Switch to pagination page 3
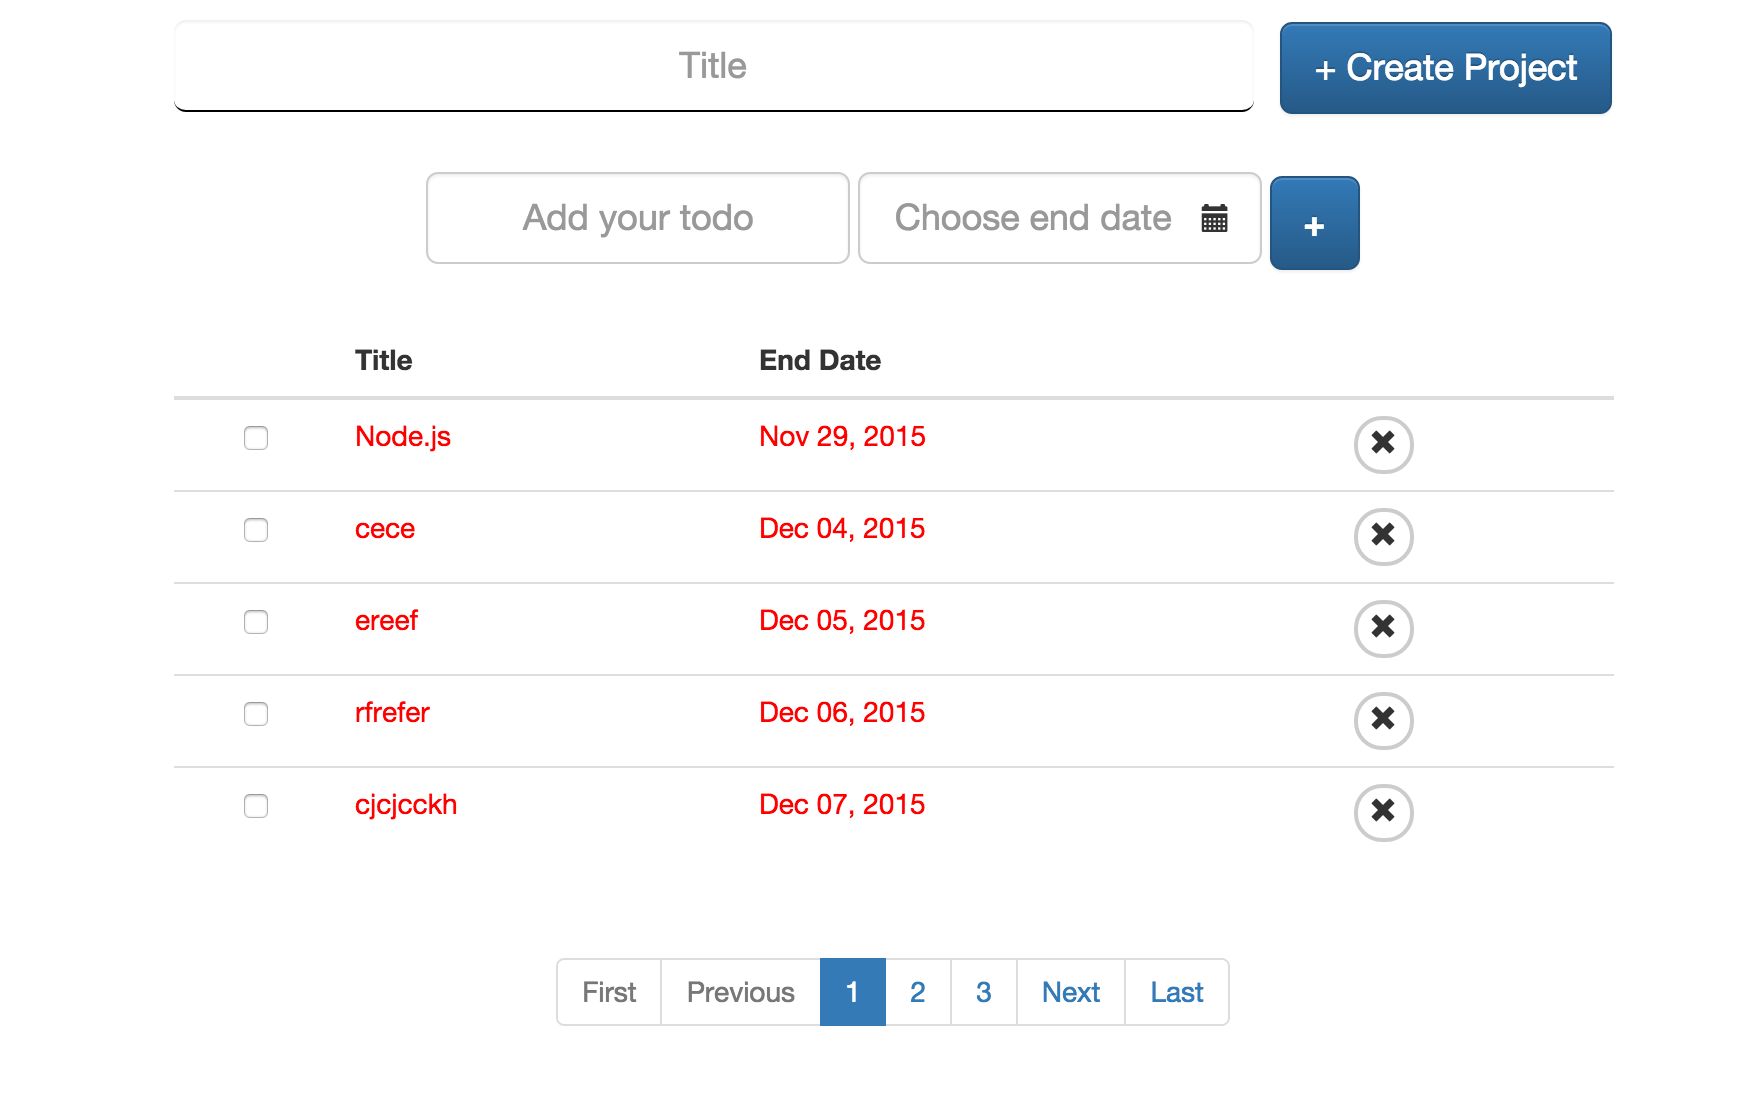1740x1098 pixels. coord(983,992)
